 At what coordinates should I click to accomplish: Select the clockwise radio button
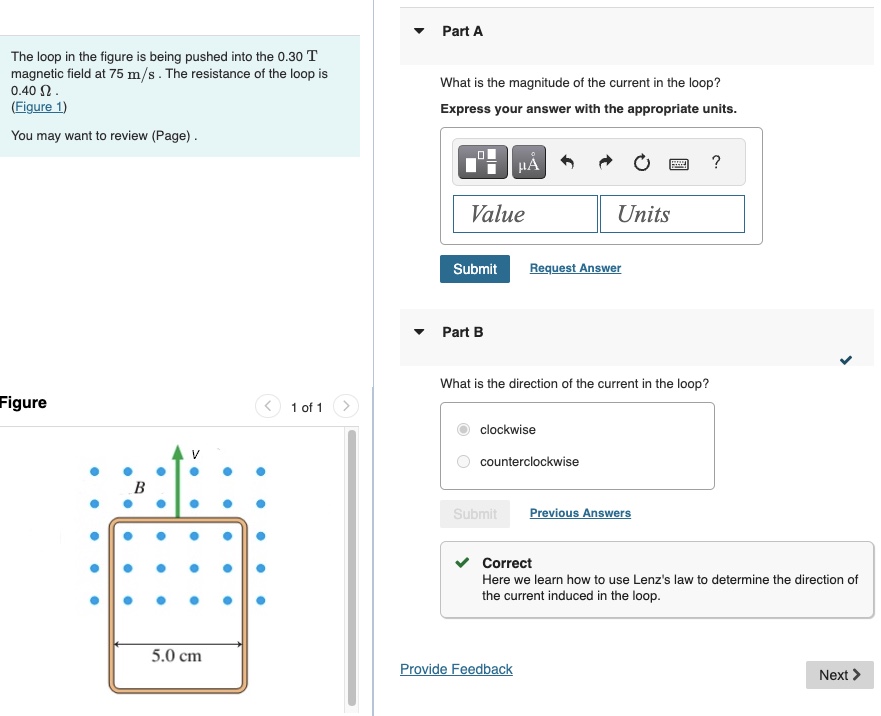463,429
